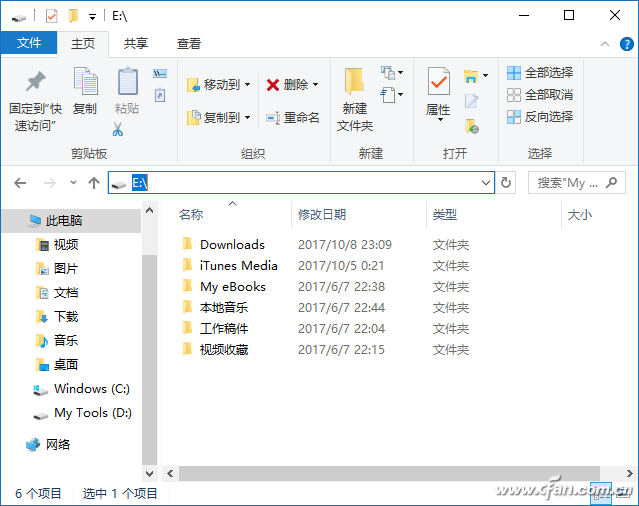Image resolution: width=639 pixels, height=506 pixels.
Task: Select the Windows (C:) drive
Action: point(82,389)
